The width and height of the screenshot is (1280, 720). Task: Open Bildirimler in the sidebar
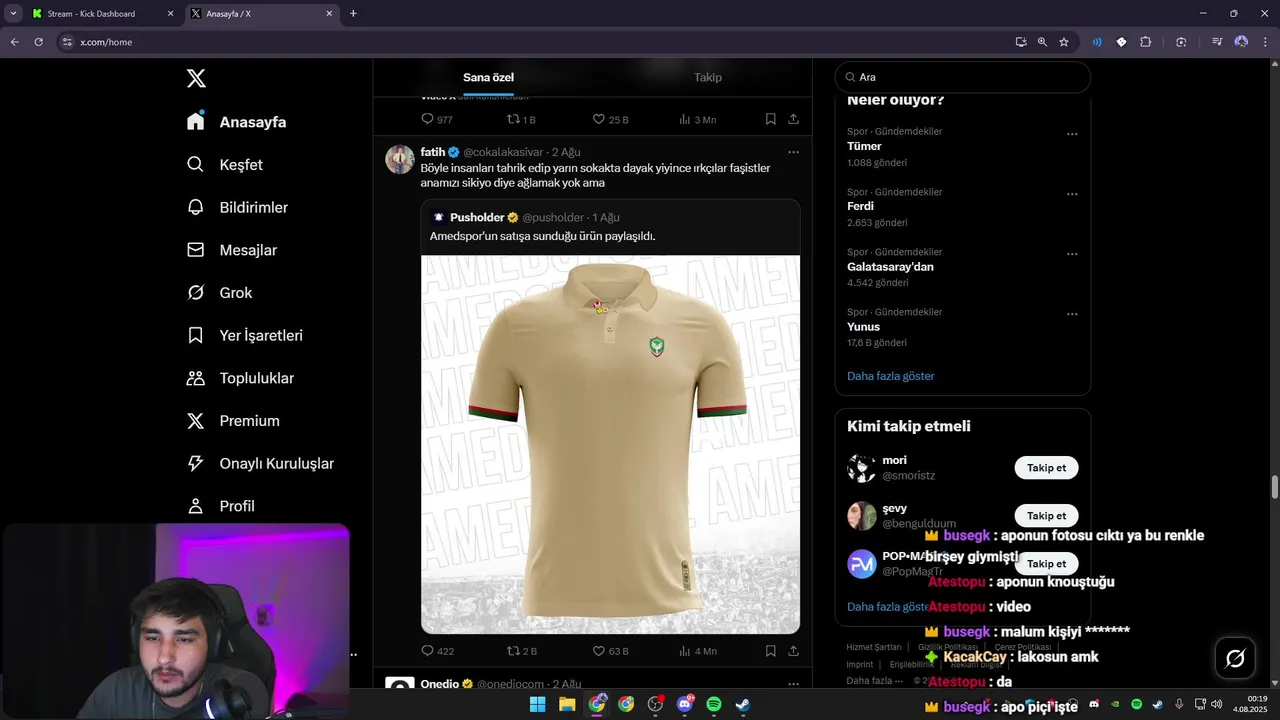(x=237, y=207)
